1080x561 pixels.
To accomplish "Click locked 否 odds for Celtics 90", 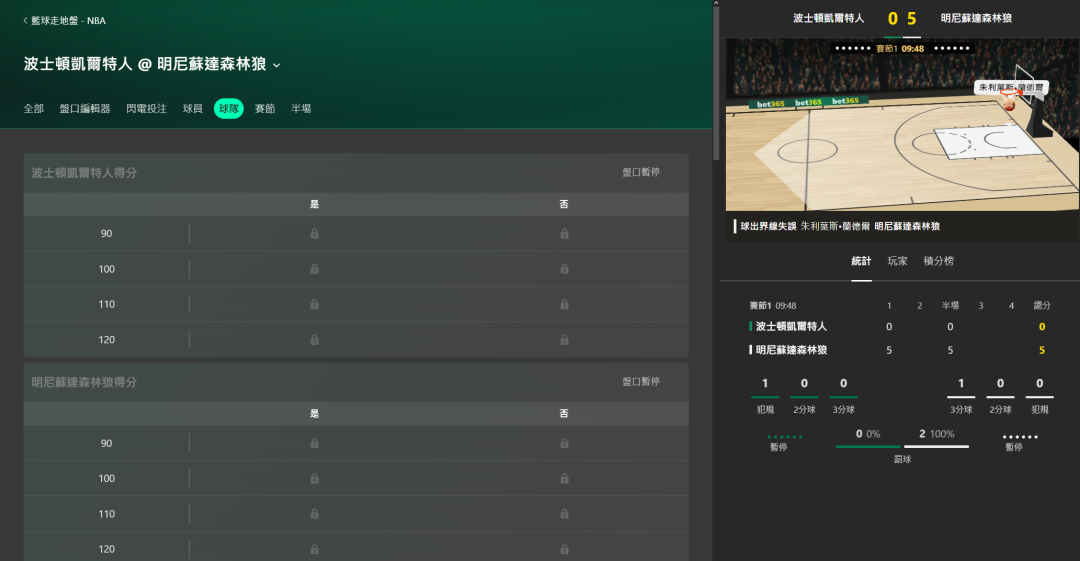I will pos(564,234).
